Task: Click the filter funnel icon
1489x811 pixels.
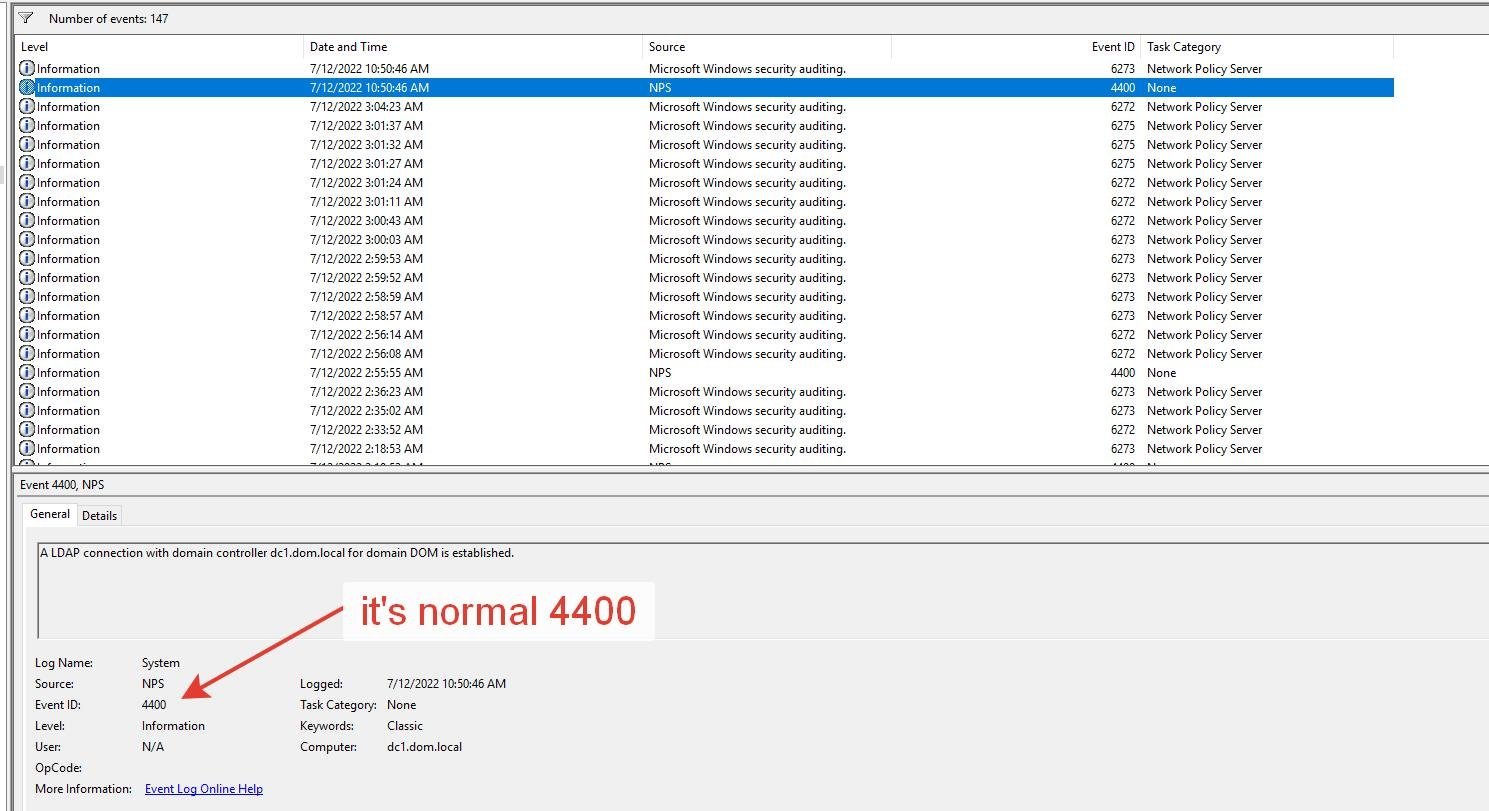Action: click(26, 18)
